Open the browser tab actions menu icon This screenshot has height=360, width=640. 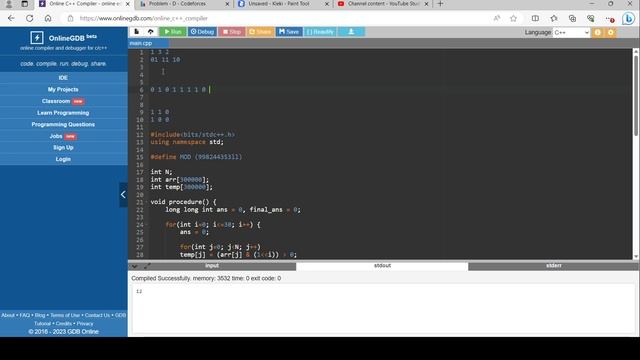24,4
